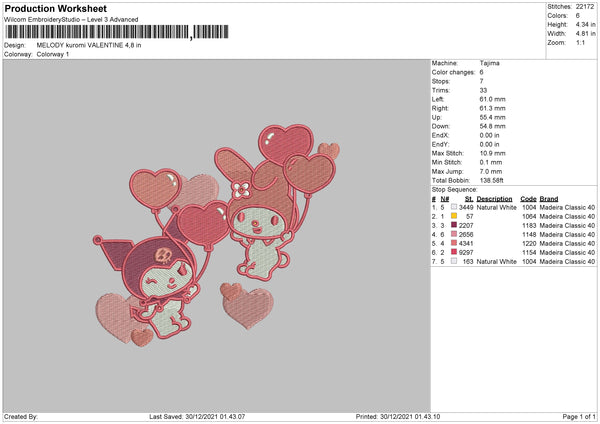Click the Left value 61.0 mm

coord(492,99)
